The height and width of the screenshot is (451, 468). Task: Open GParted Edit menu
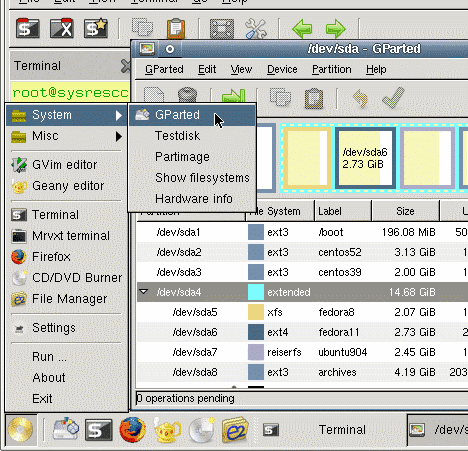click(x=207, y=69)
